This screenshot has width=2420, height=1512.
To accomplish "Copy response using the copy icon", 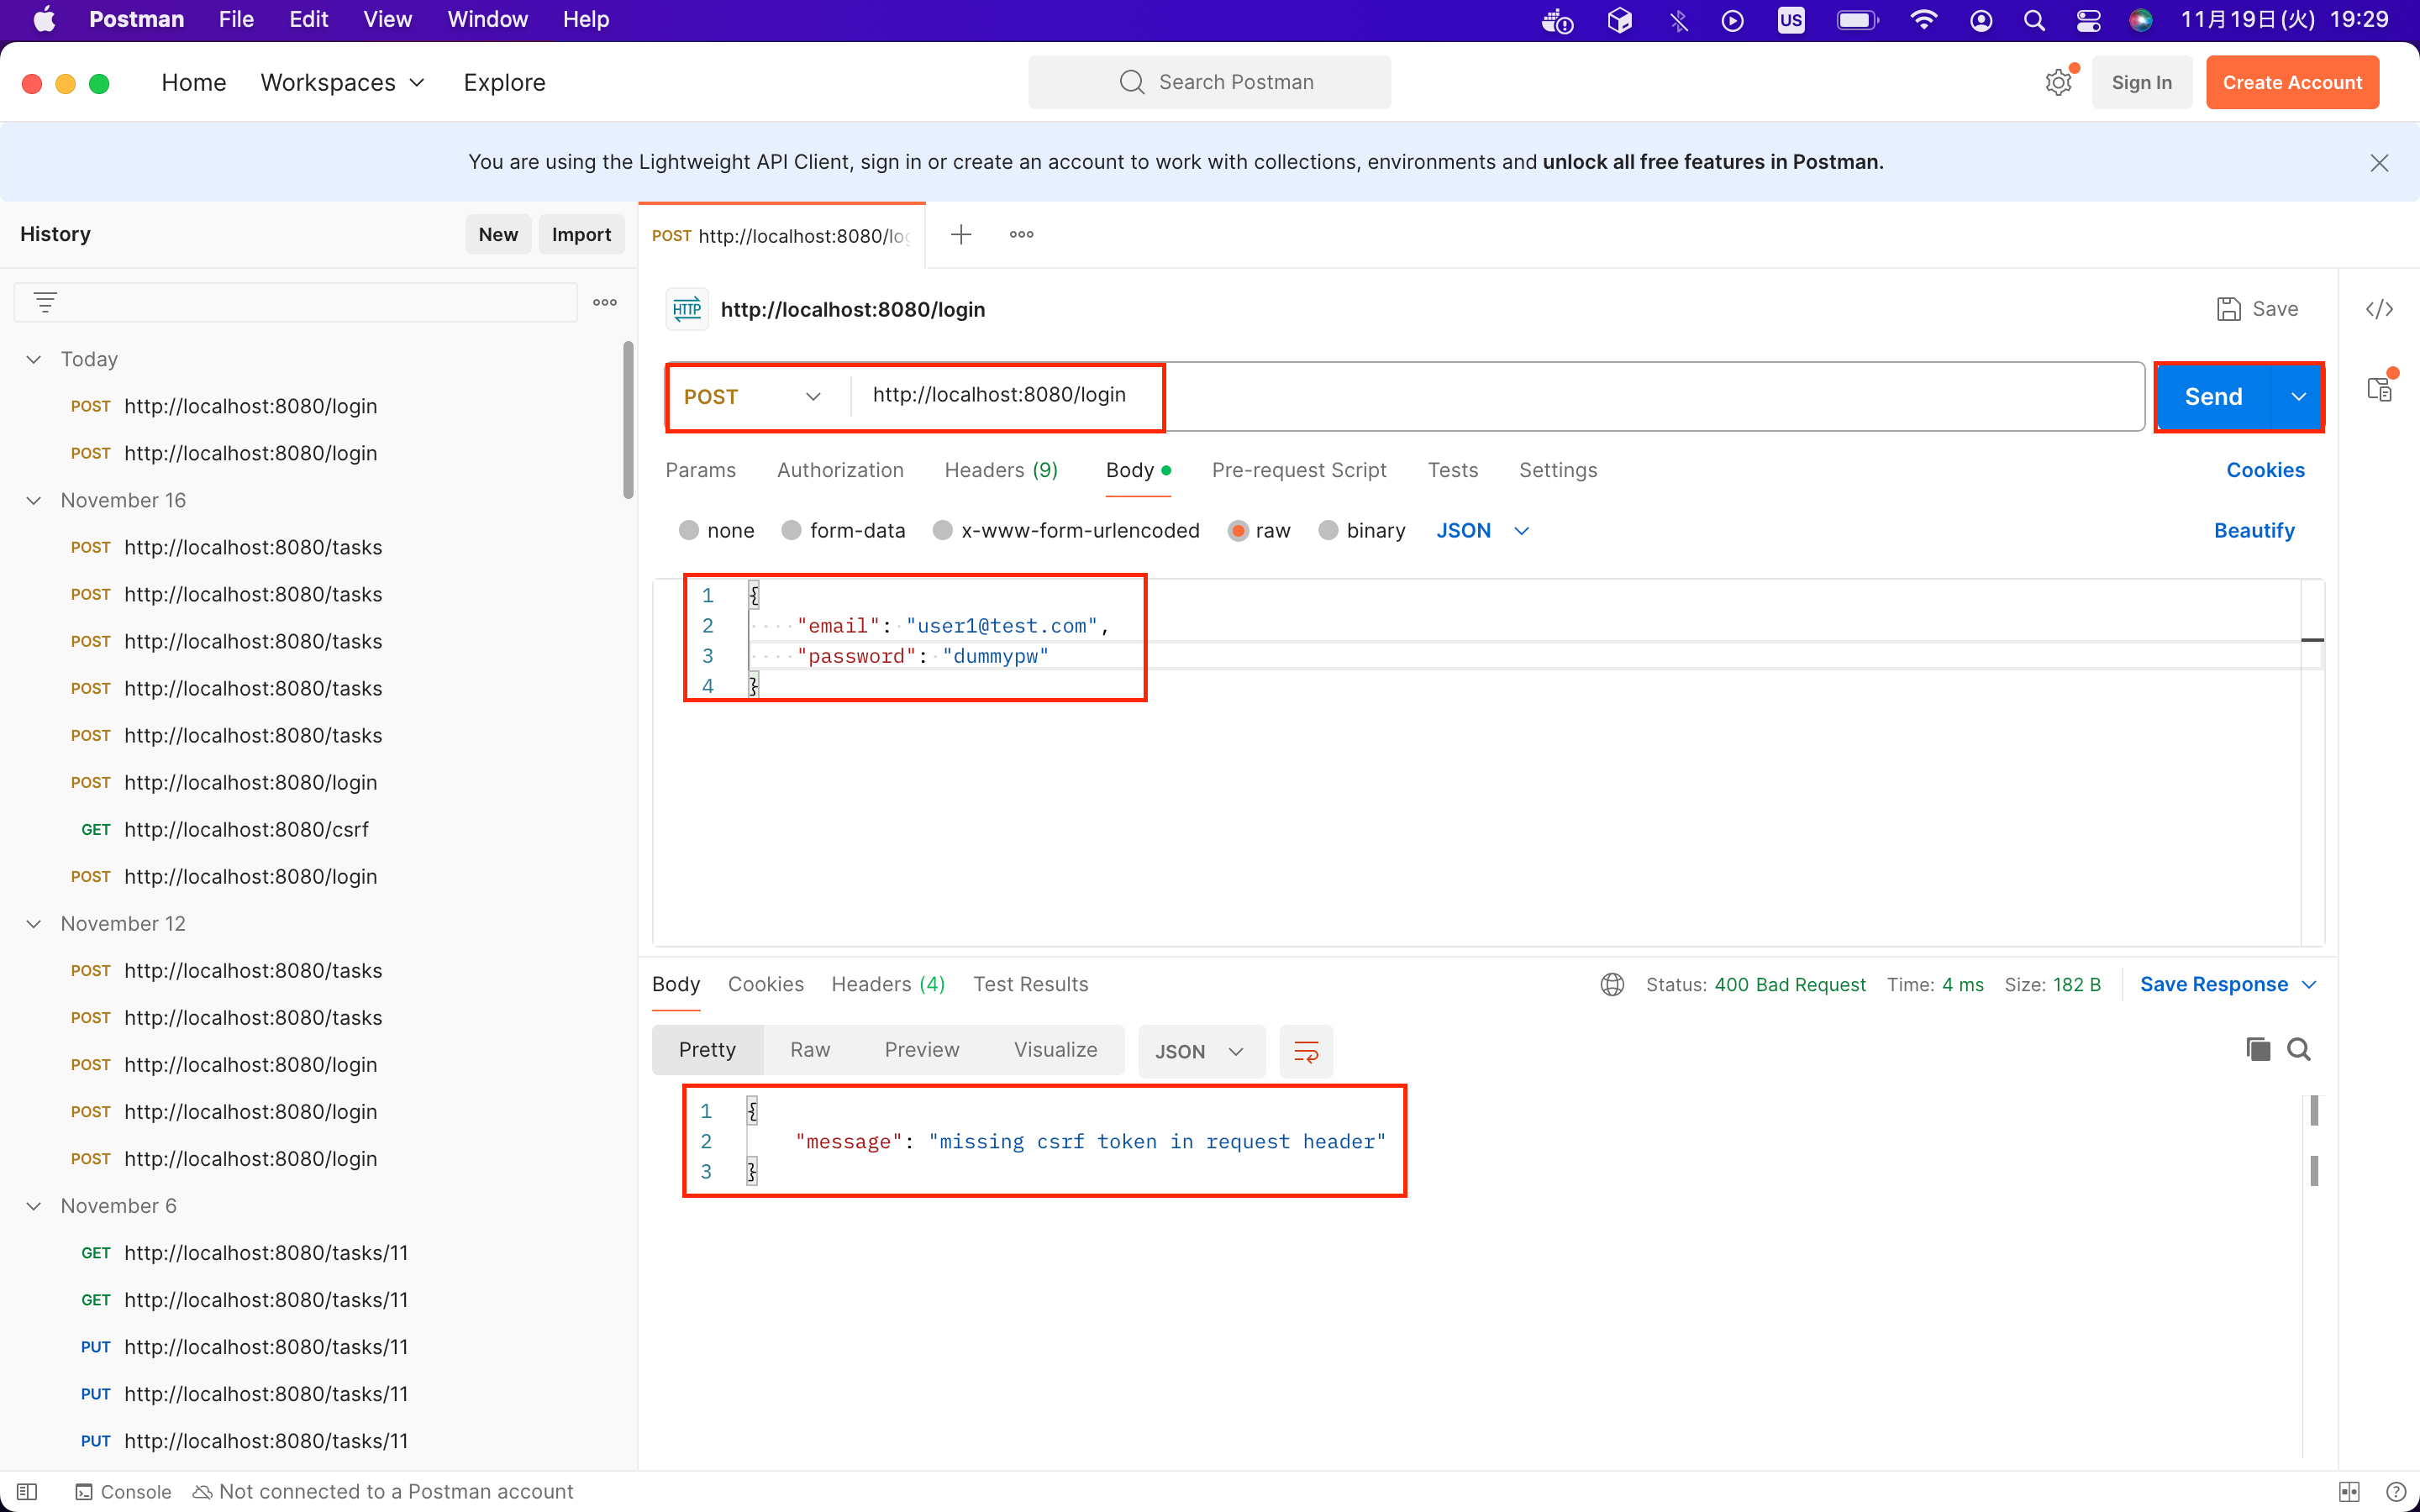I will click(x=2257, y=1049).
